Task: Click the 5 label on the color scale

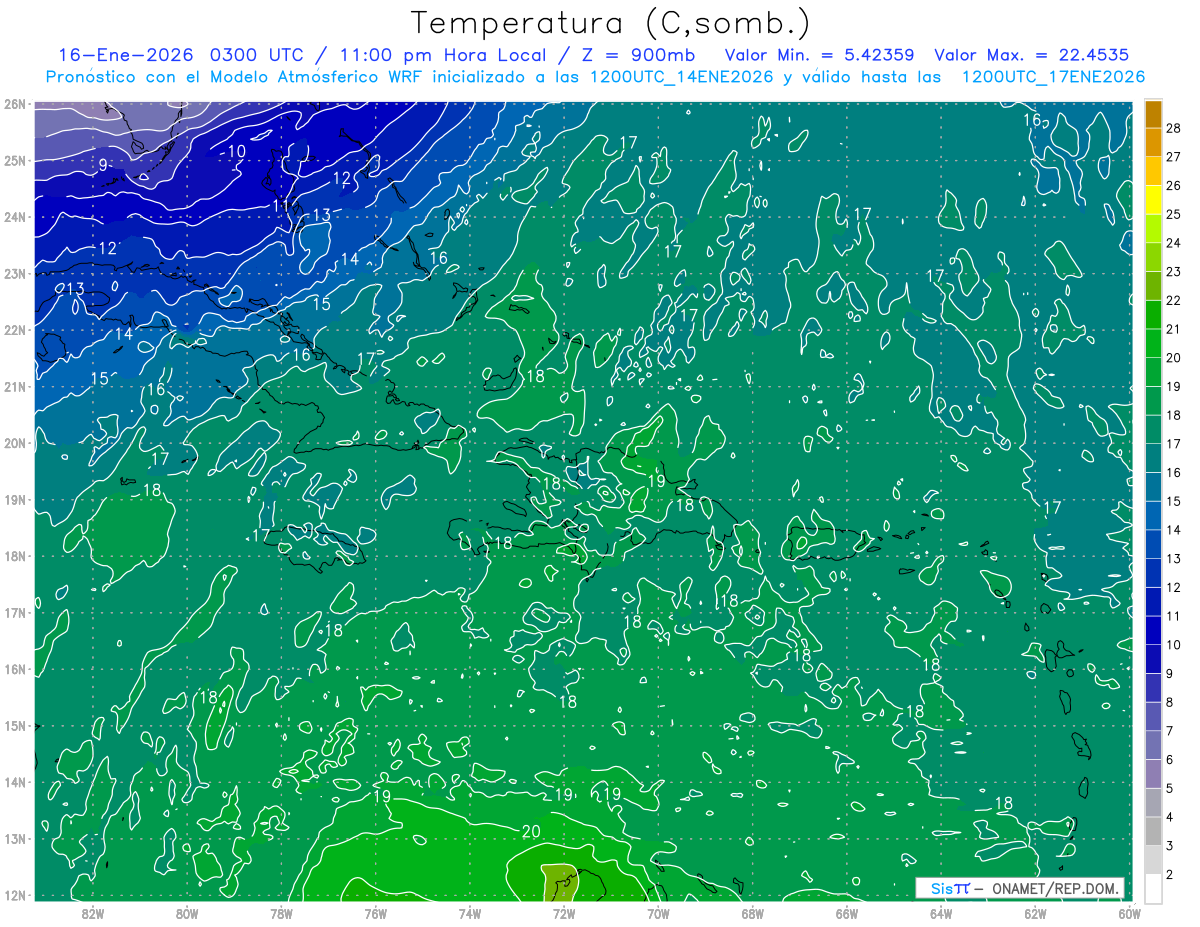Action: (x=1170, y=788)
